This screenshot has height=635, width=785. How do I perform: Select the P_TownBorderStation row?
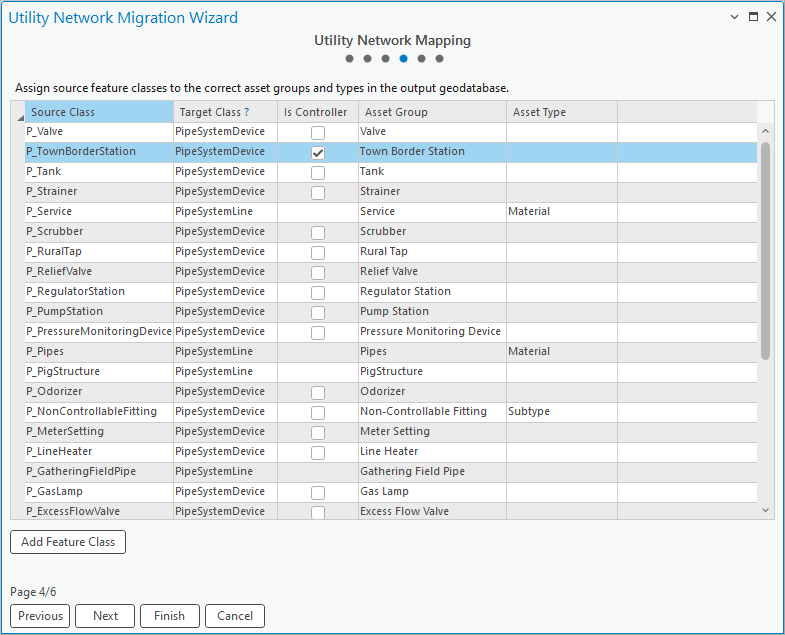pyautogui.click(x=391, y=152)
